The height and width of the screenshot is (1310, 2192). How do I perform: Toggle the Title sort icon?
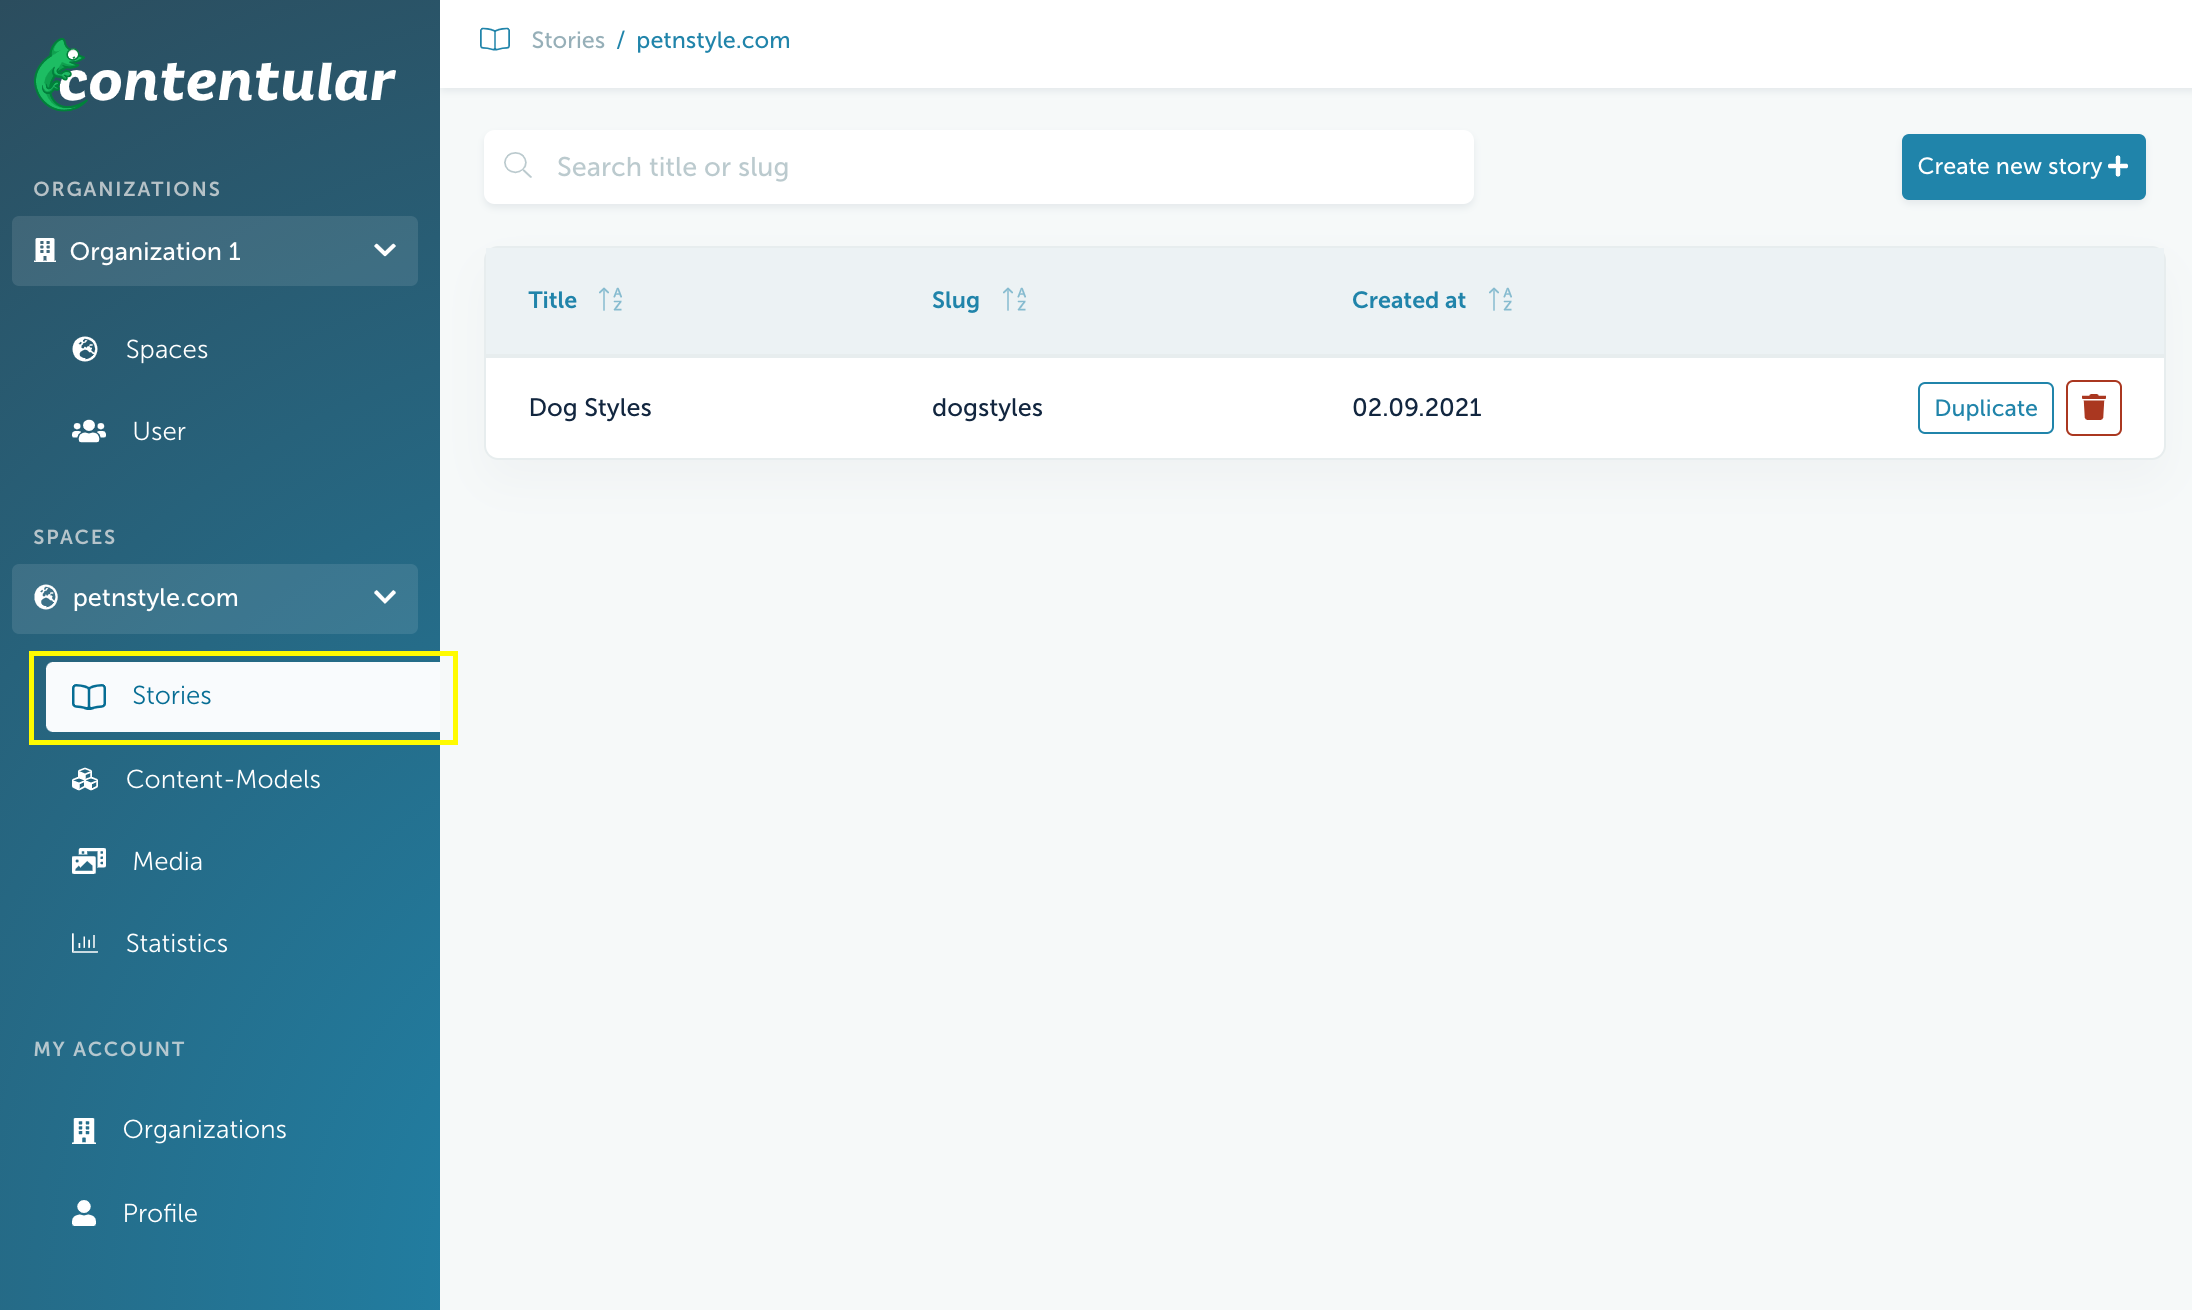(611, 300)
